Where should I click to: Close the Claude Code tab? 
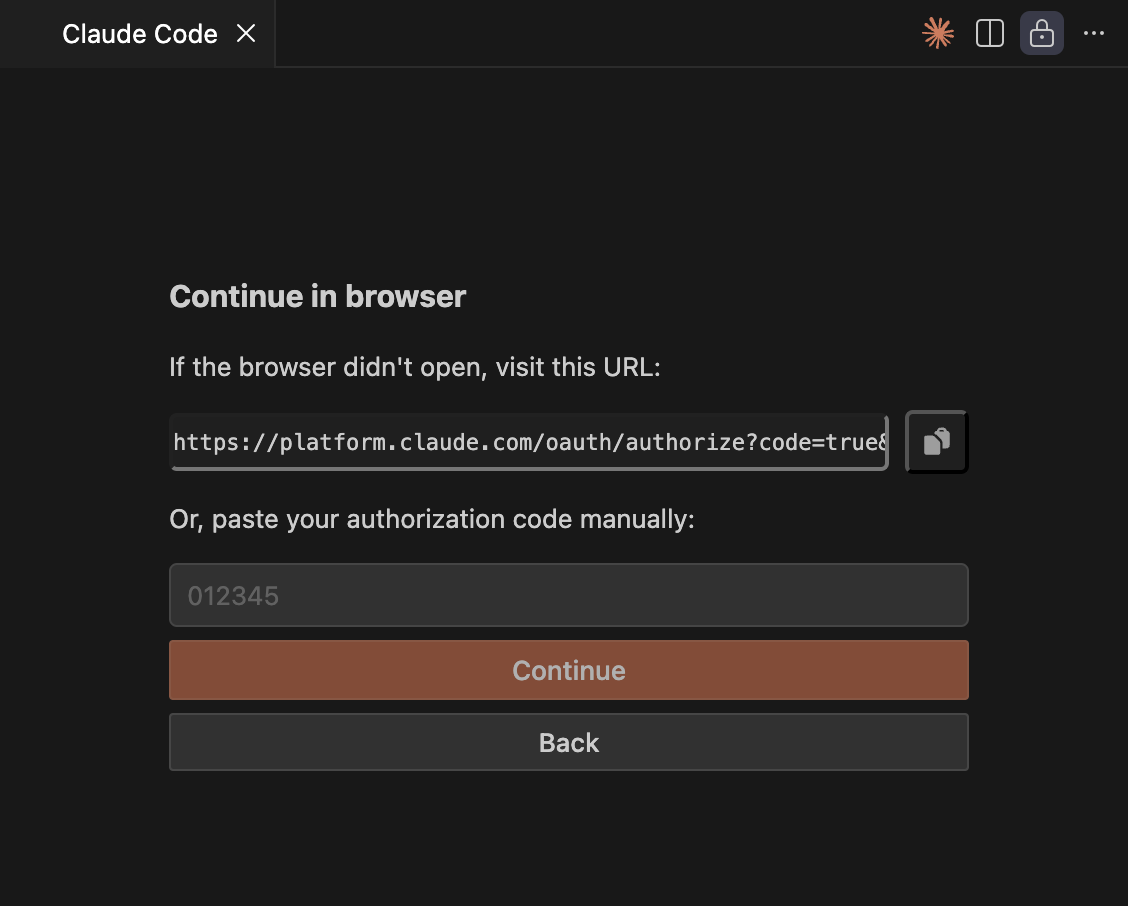coord(246,34)
